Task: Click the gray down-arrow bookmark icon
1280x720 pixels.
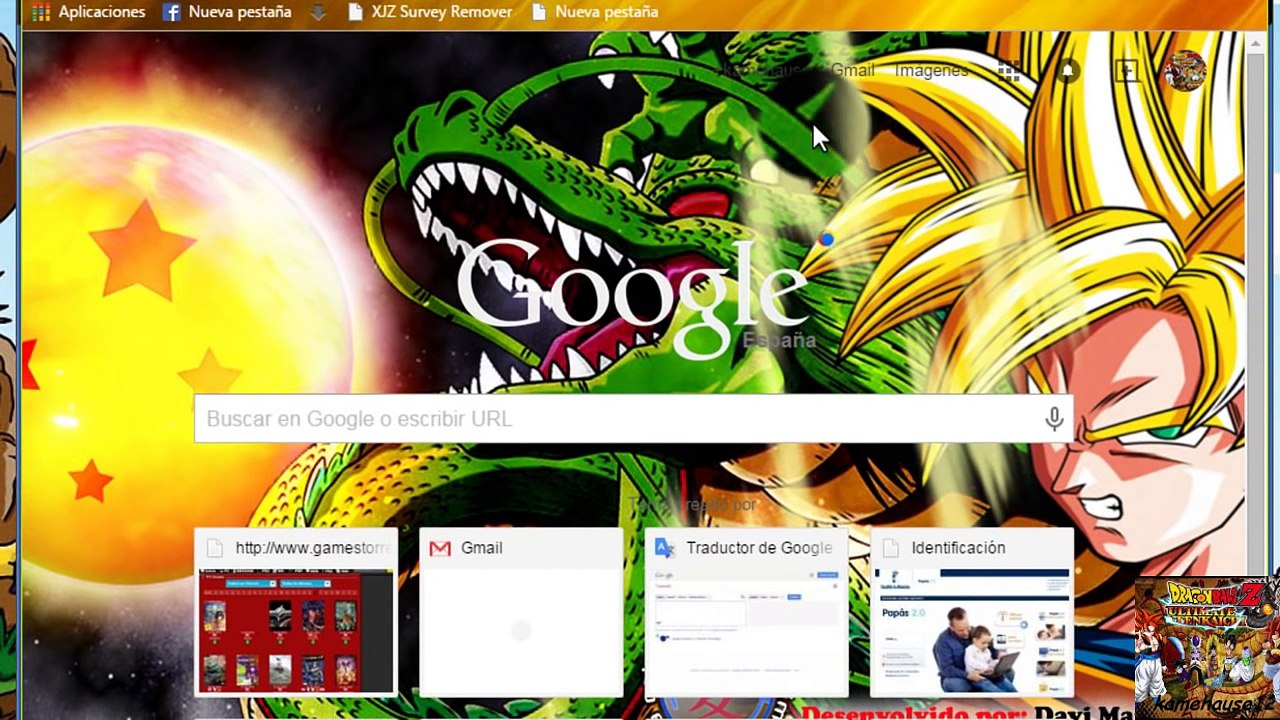Action: pyautogui.click(x=319, y=12)
